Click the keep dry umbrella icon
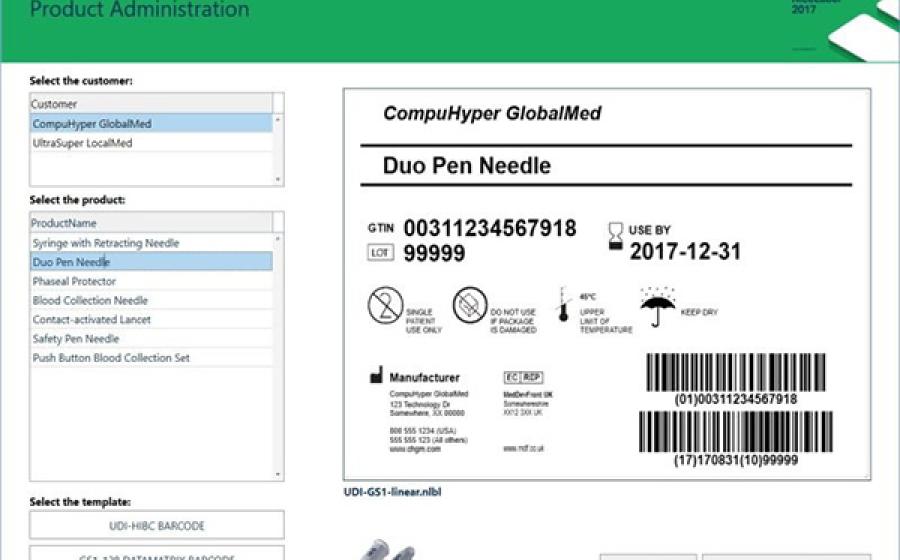 [658, 307]
